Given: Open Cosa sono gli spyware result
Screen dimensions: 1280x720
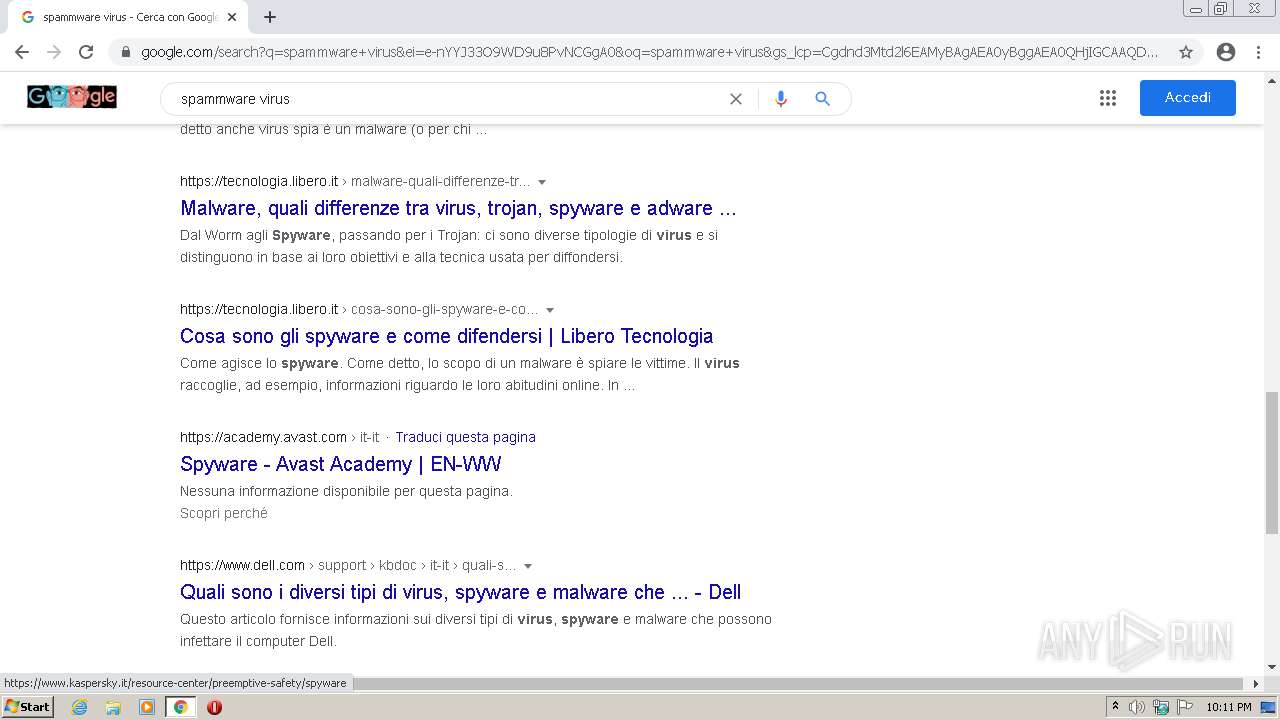Looking at the screenshot, I should click(446, 336).
